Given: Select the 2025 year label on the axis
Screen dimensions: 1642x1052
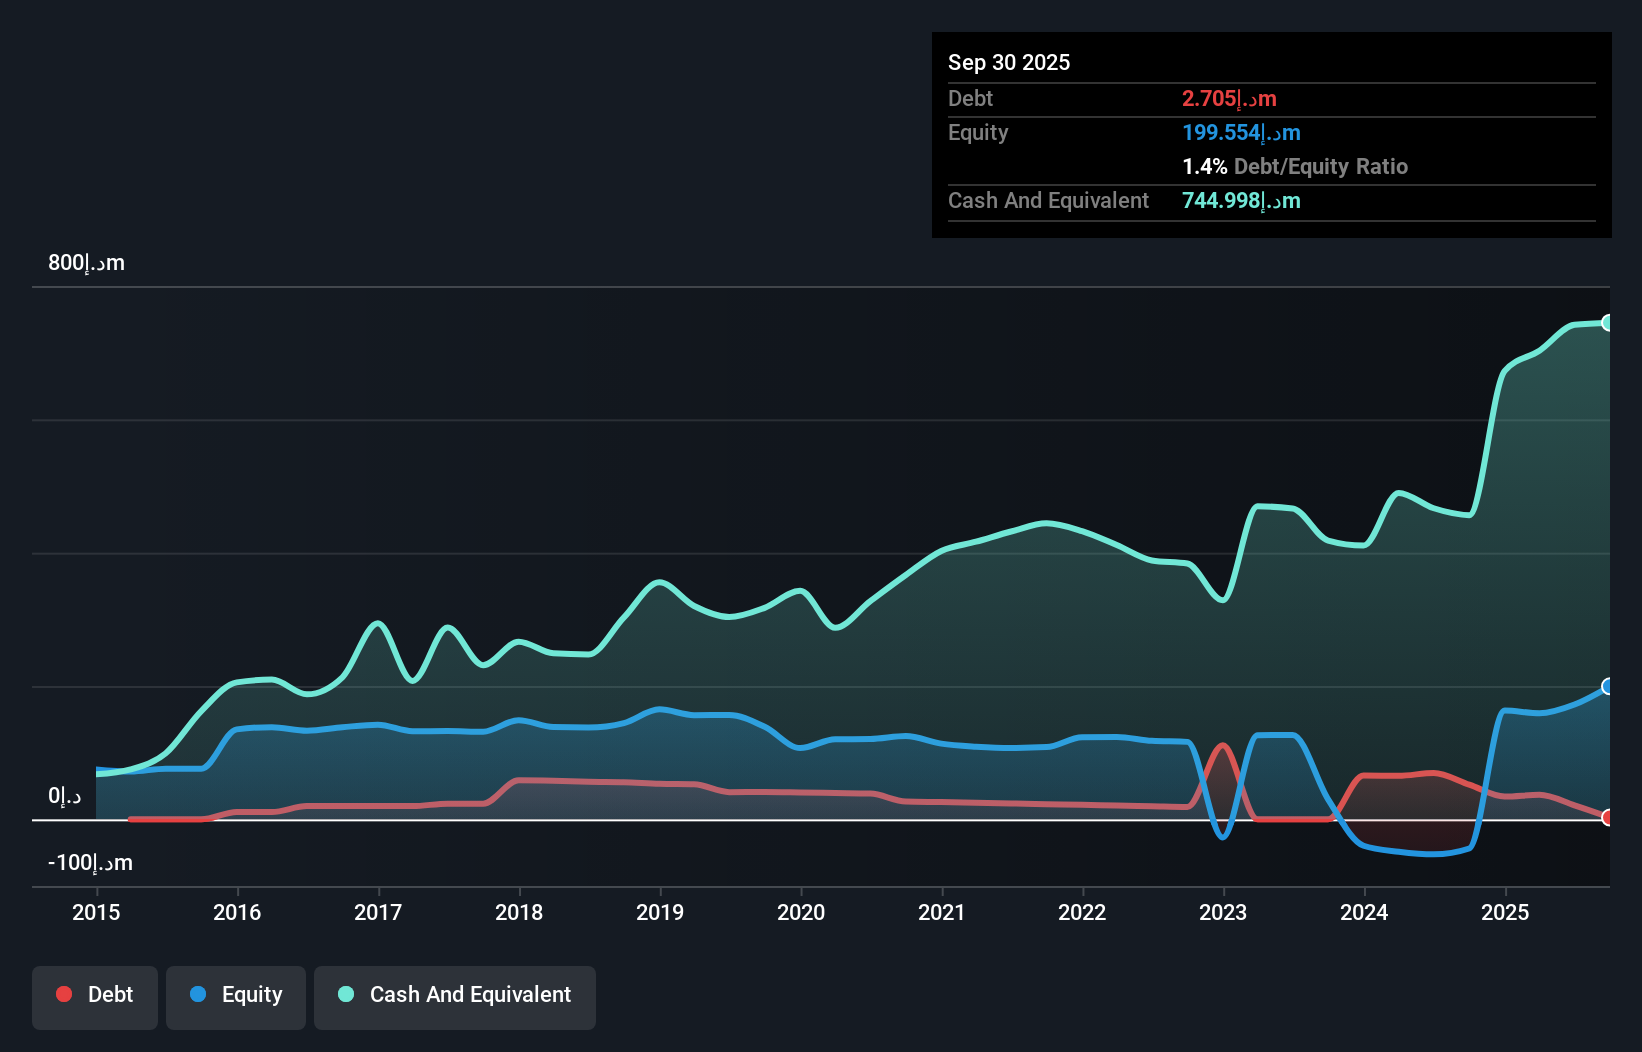Looking at the screenshot, I should click(x=1506, y=913).
